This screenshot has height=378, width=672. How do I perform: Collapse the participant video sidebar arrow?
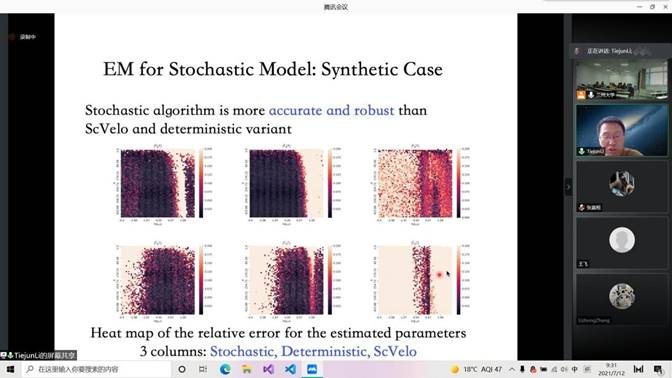click(568, 187)
